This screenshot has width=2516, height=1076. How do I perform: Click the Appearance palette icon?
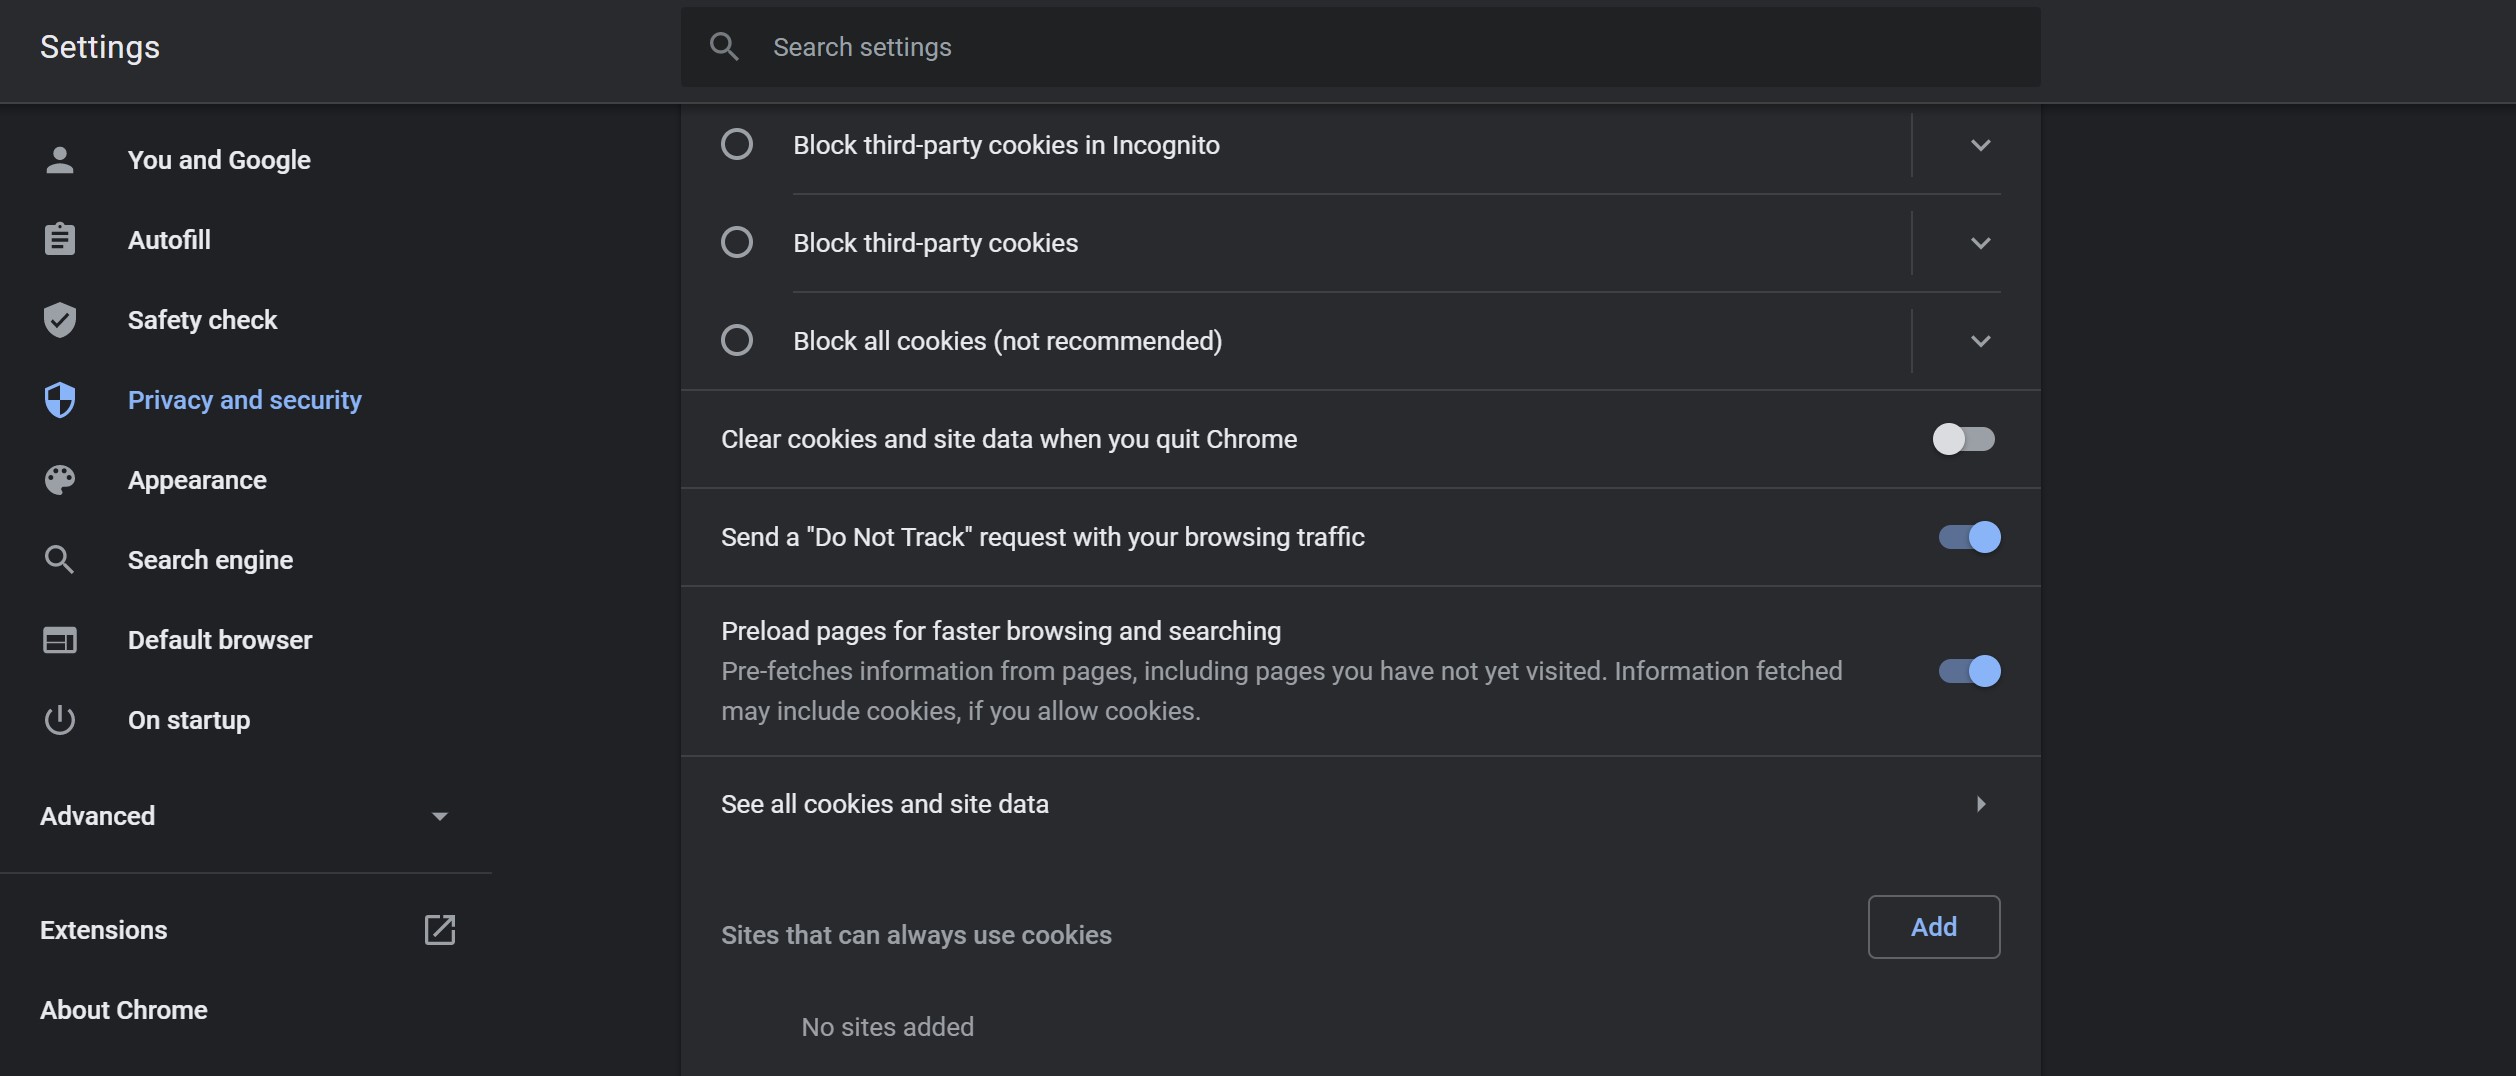click(x=60, y=480)
